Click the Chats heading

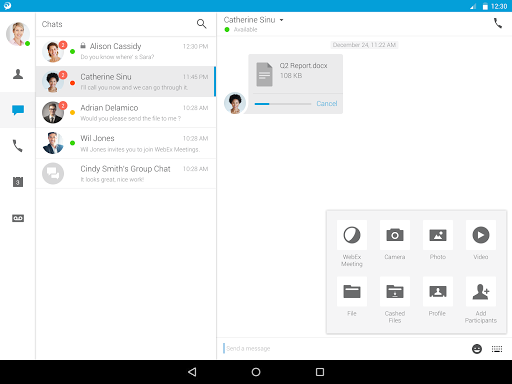(52, 24)
